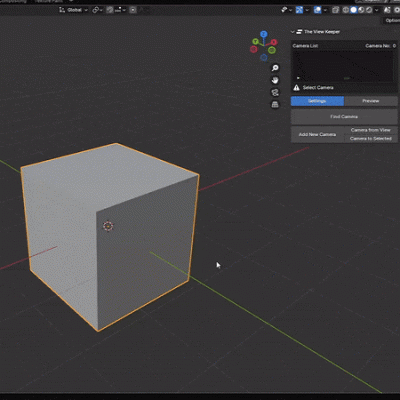Click the Select Camera warning icon
The height and width of the screenshot is (400, 400).
(x=296, y=88)
